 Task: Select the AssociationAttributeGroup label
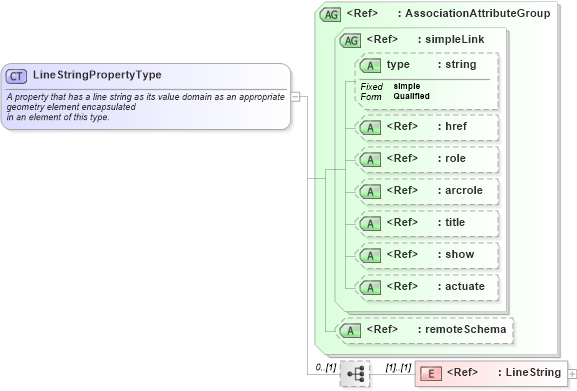pyautogui.click(x=478, y=13)
